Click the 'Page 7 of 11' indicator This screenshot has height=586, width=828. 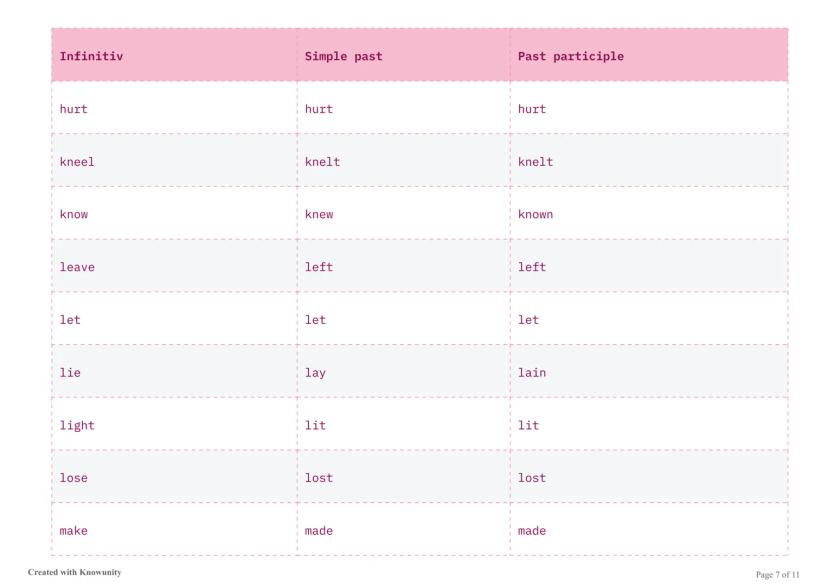pyautogui.click(x=778, y=574)
